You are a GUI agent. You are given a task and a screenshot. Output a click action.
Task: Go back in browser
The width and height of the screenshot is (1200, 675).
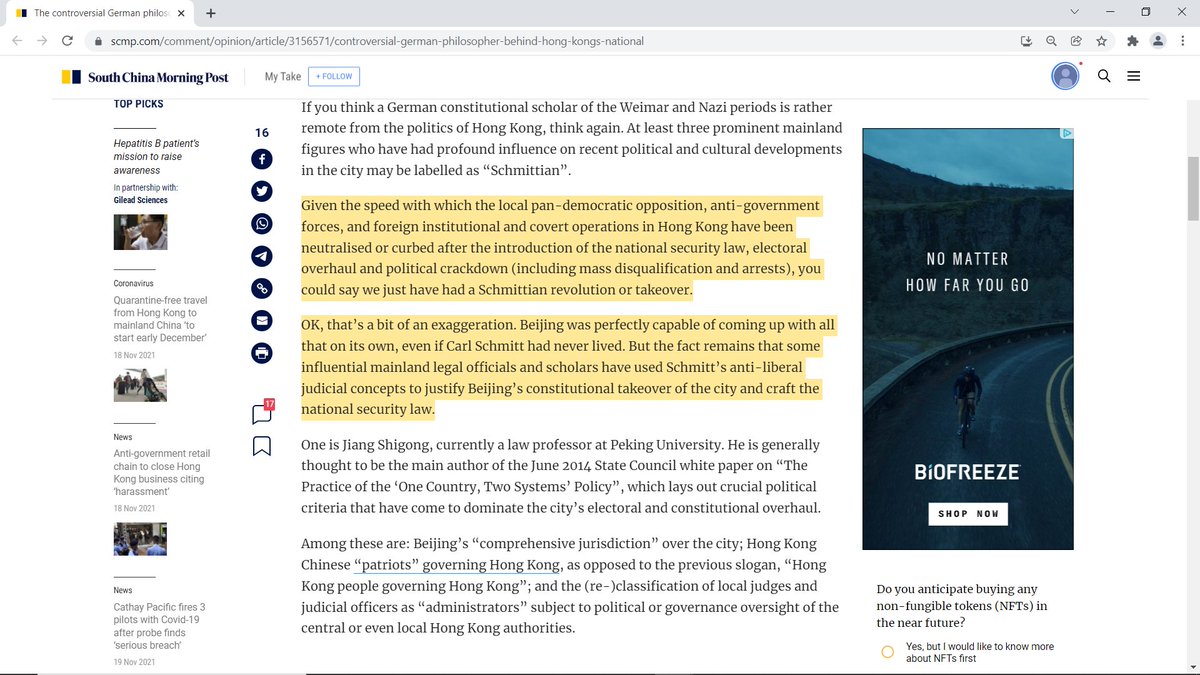pyautogui.click(x=16, y=41)
